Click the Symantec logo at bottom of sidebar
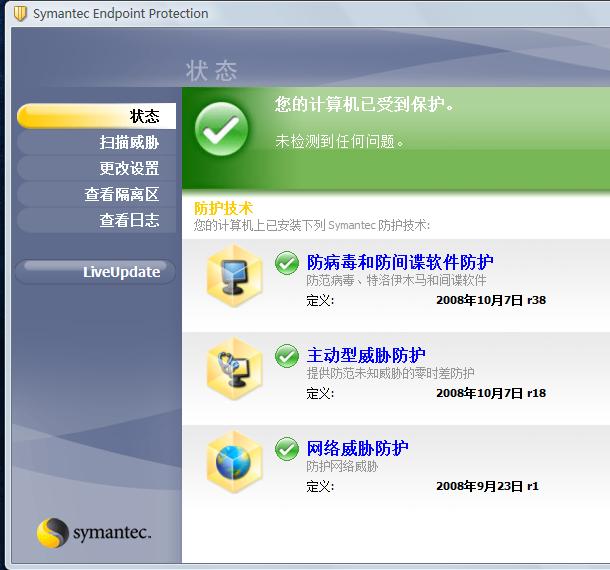The width and height of the screenshot is (610, 570). tap(94, 533)
